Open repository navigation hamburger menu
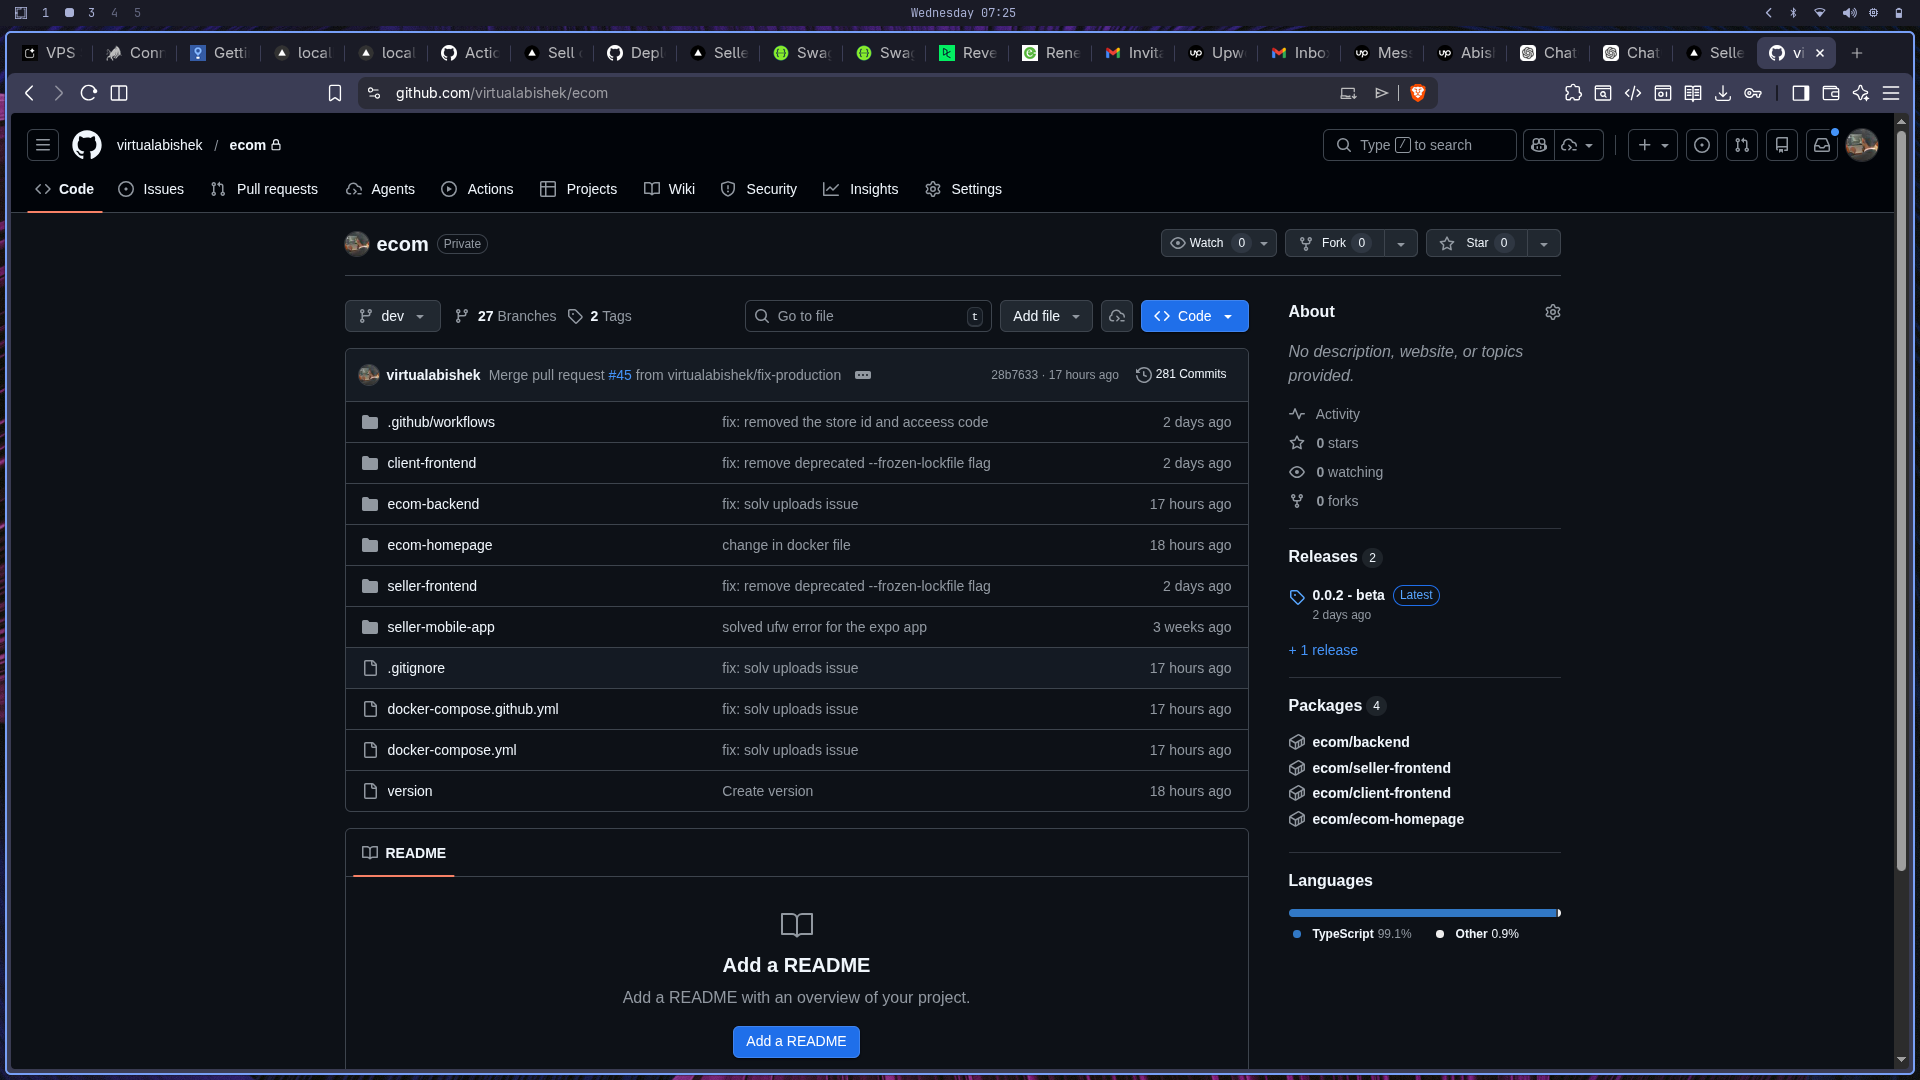 (42, 145)
